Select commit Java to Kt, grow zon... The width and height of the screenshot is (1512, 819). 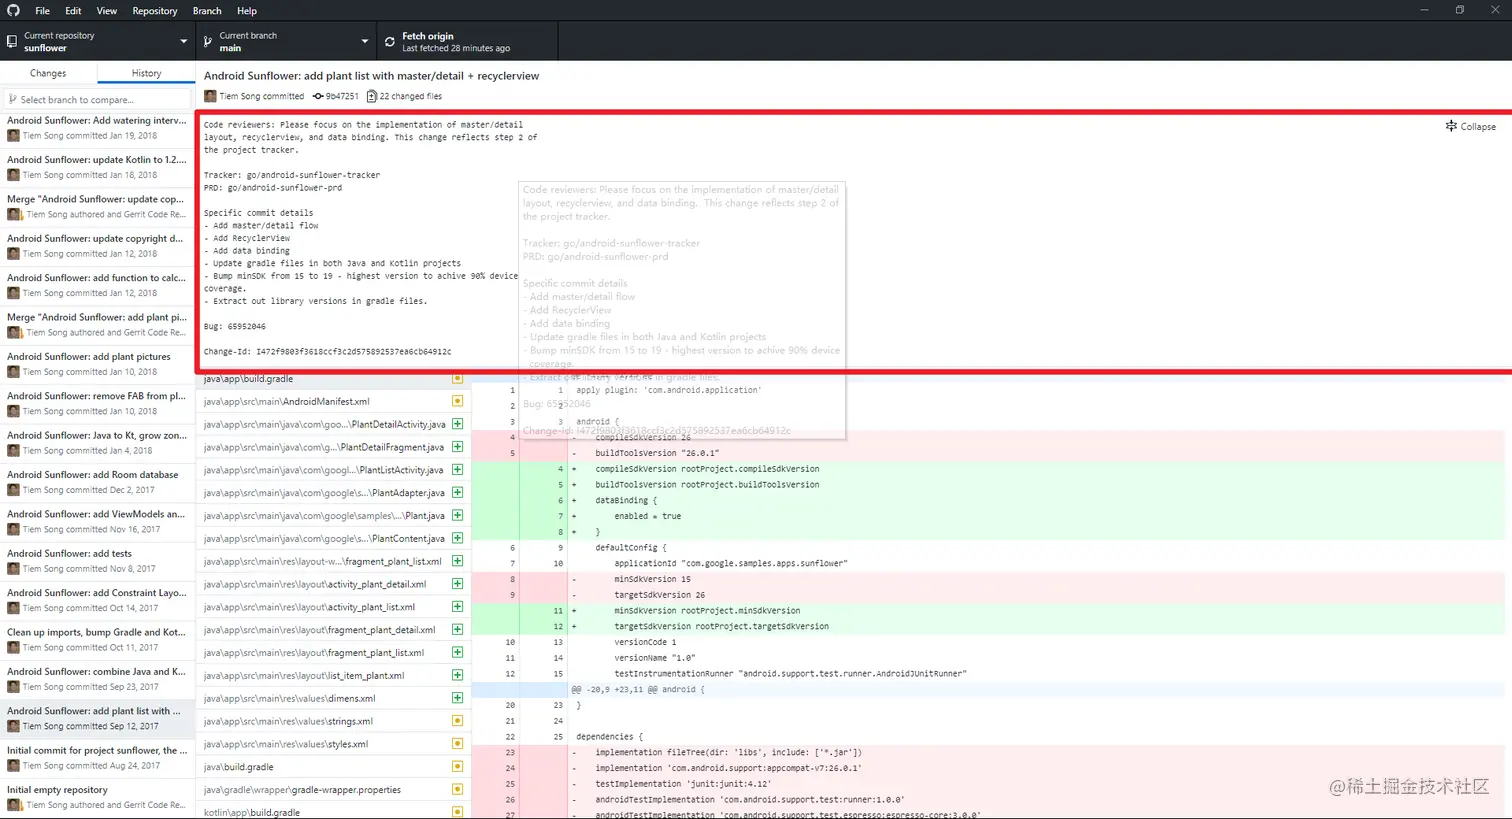(97, 443)
